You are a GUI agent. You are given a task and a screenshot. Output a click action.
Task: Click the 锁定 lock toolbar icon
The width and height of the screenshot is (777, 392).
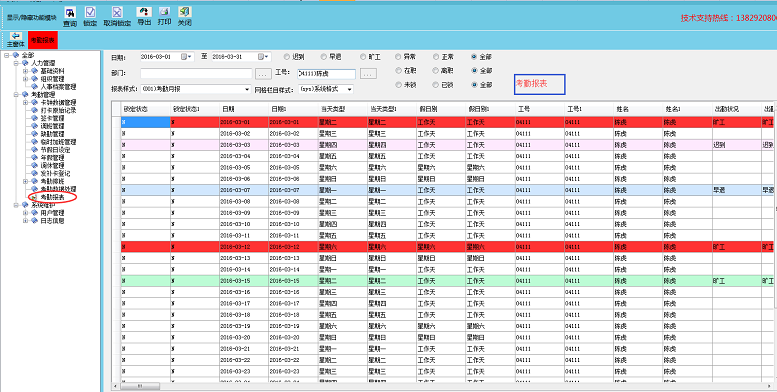pyautogui.click(x=90, y=12)
